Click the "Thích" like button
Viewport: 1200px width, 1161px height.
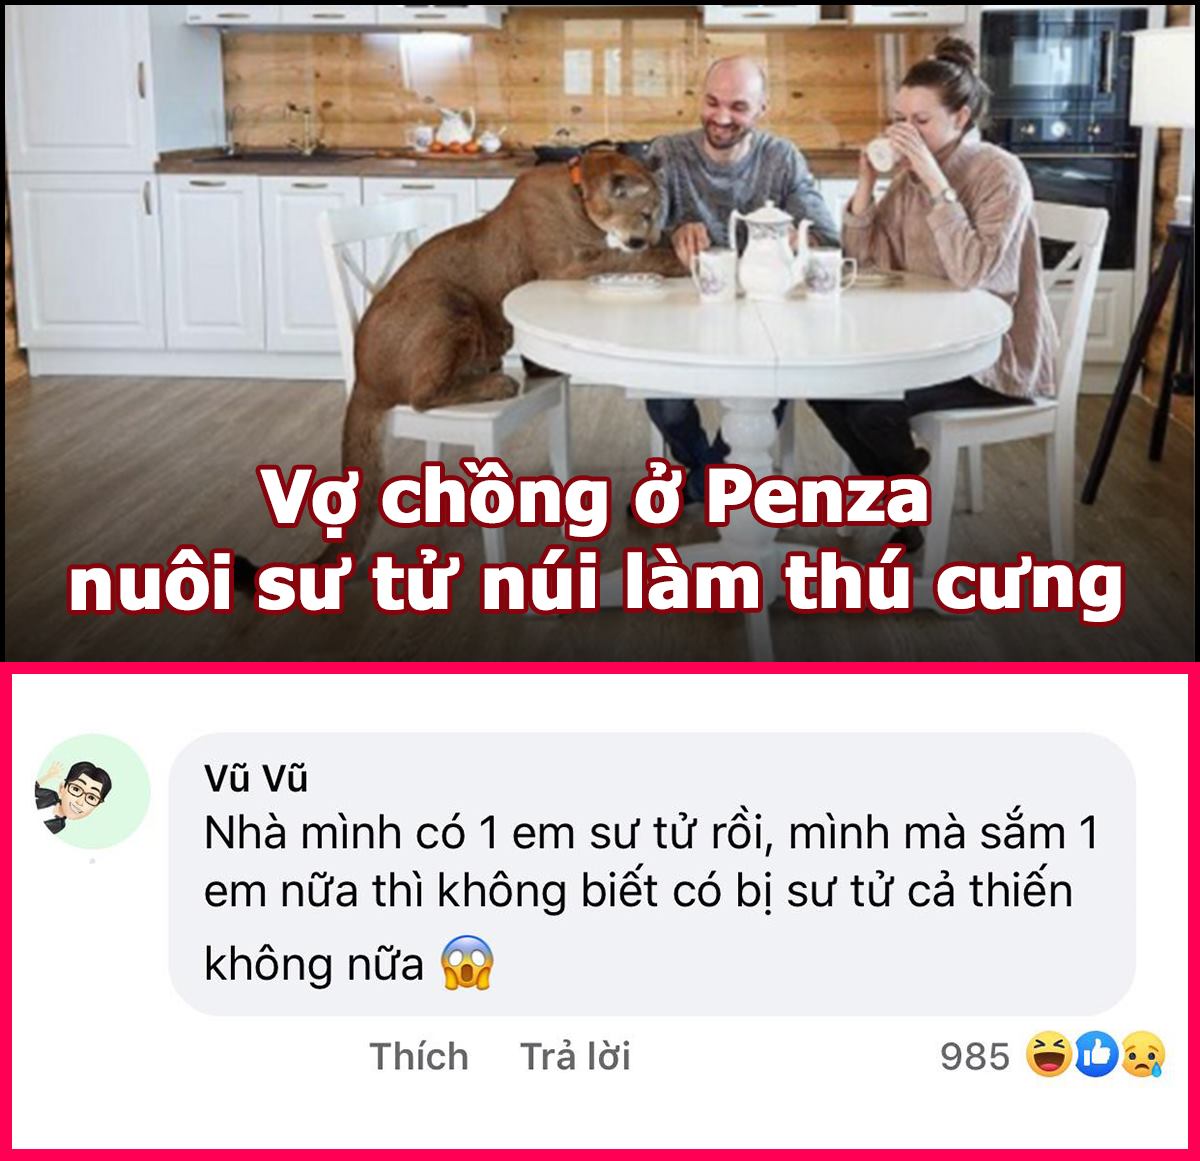[419, 1056]
